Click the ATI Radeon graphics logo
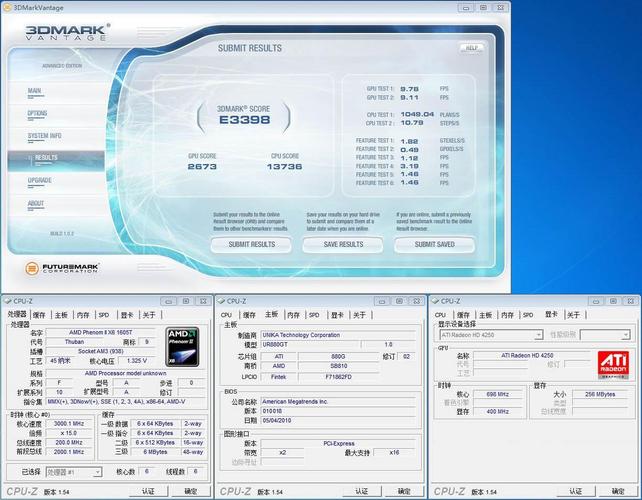 click(x=613, y=364)
